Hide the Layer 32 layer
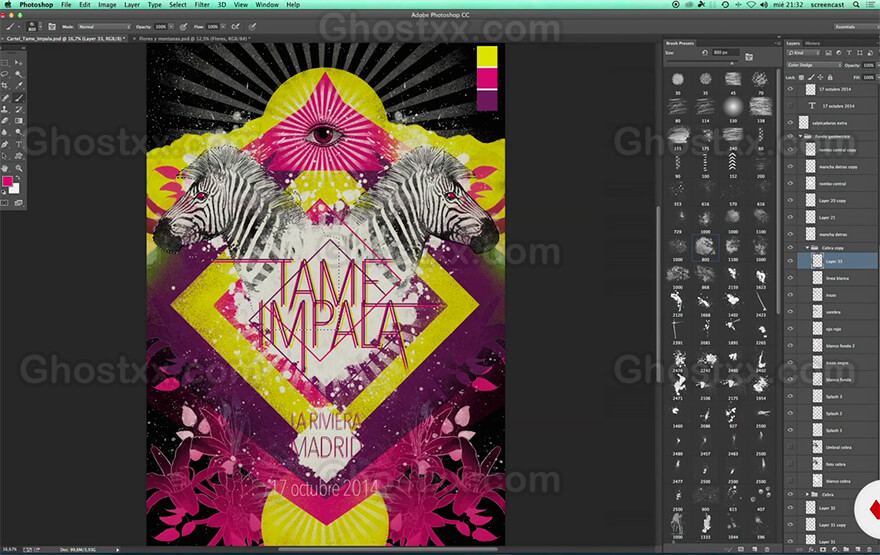880x555 pixels. 790,508
